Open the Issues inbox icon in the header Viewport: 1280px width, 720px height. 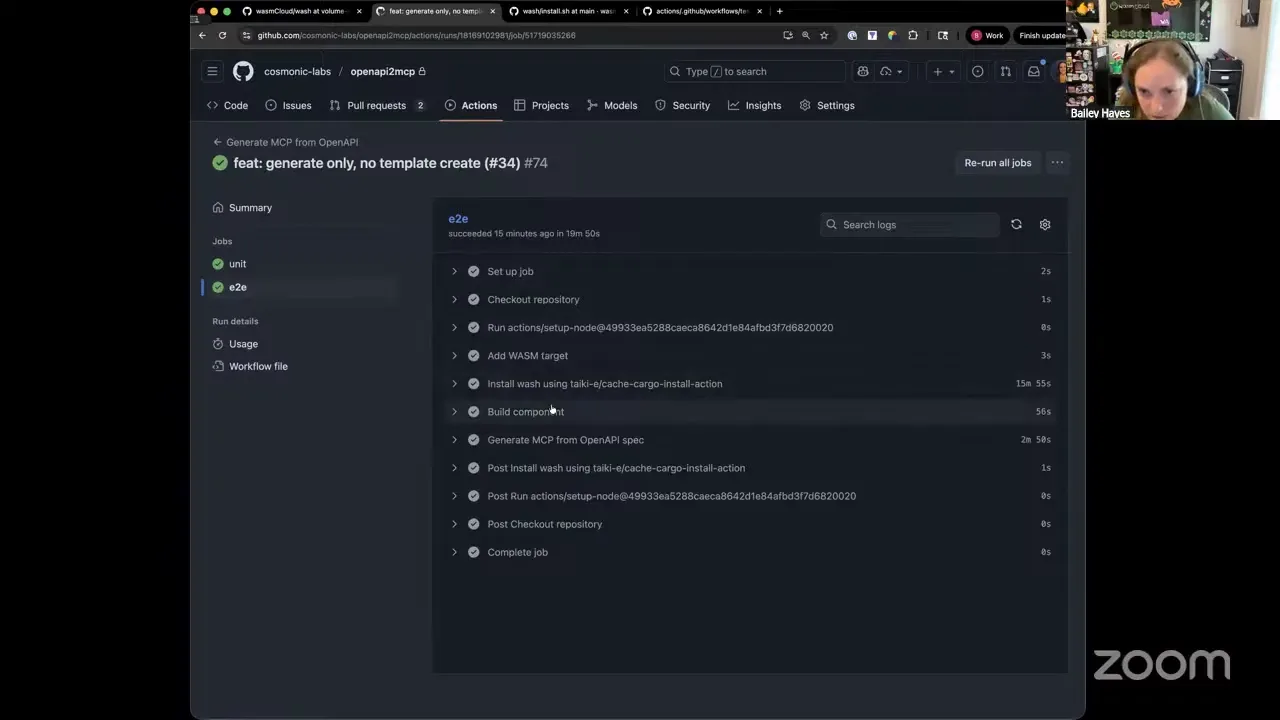(978, 71)
